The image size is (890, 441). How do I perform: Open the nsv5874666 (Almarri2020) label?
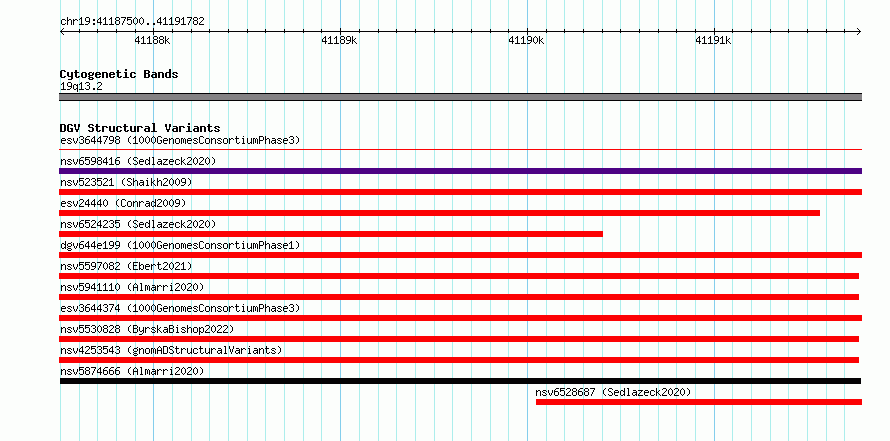tap(132, 371)
